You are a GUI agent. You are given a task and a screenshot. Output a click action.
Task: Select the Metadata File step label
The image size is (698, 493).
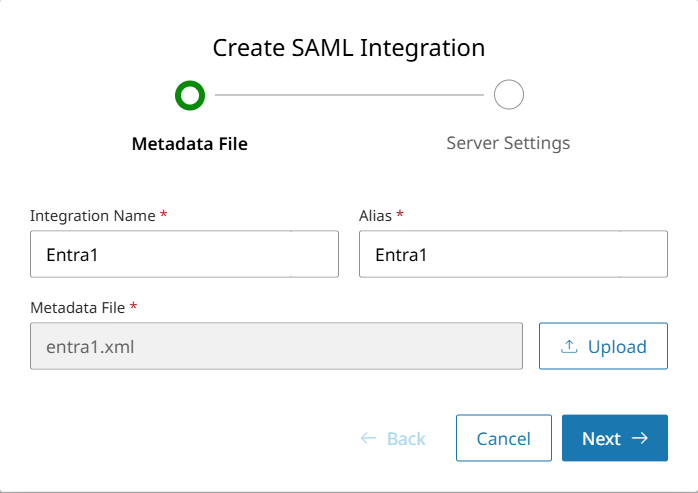point(190,144)
